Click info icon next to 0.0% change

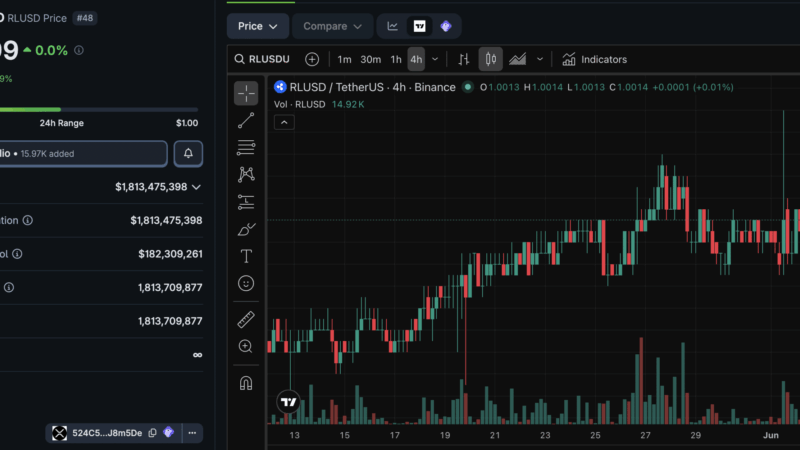click(x=79, y=50)
